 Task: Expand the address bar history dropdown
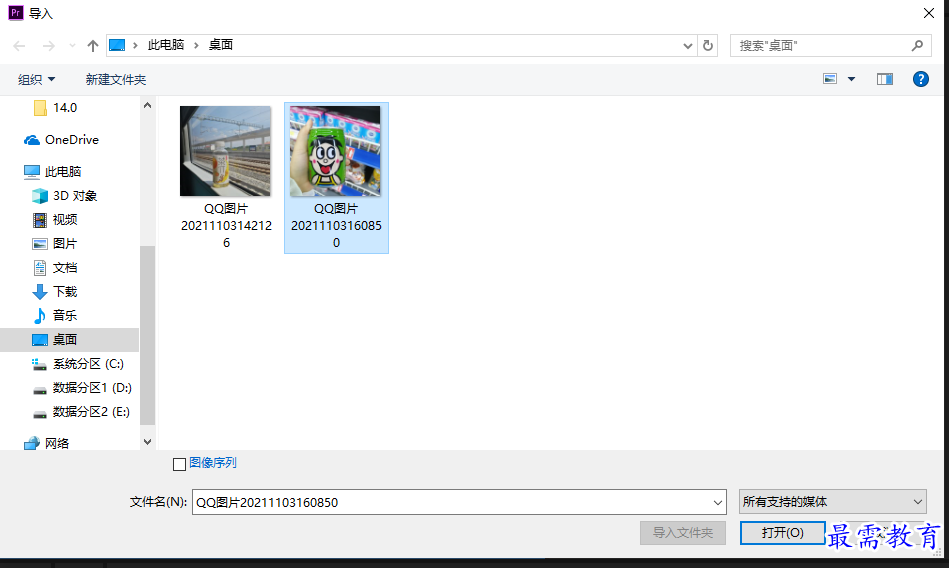tap(688, 45)
